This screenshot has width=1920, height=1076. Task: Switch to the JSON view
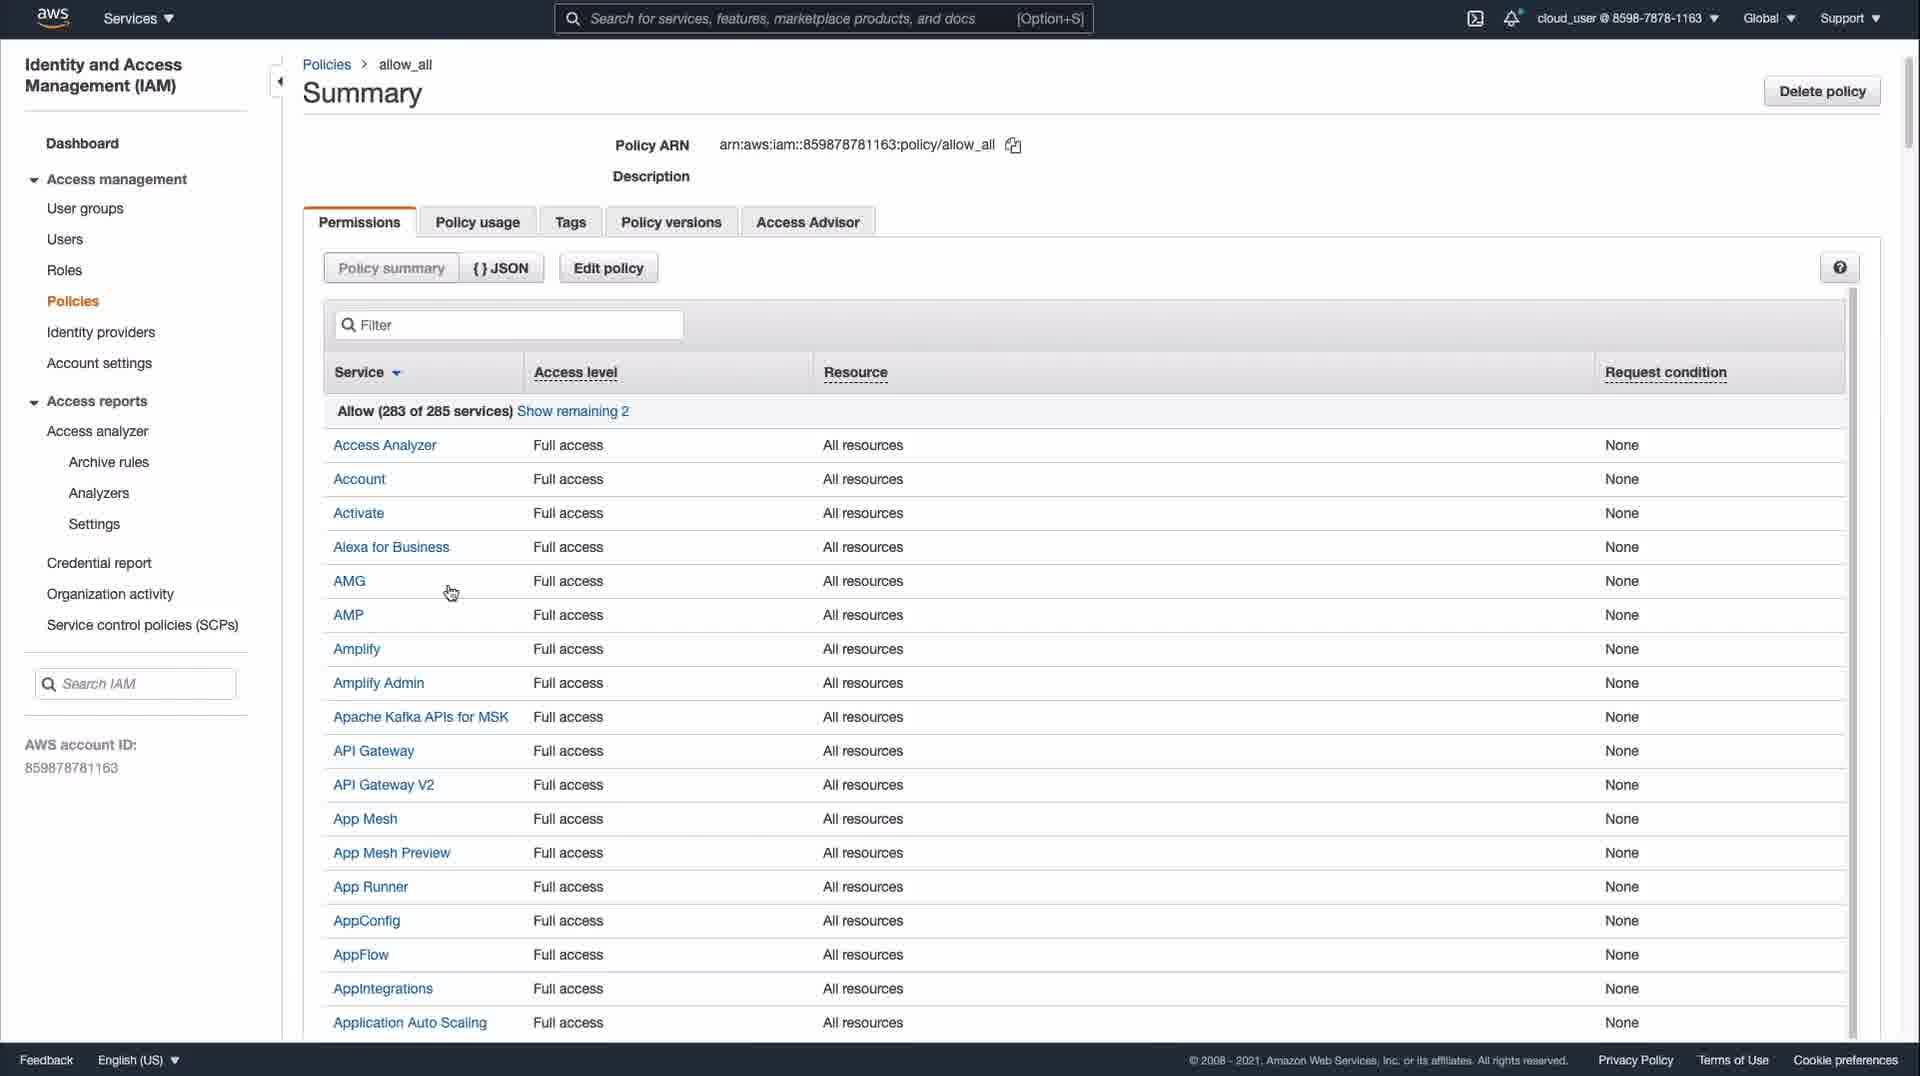[501, 268]
